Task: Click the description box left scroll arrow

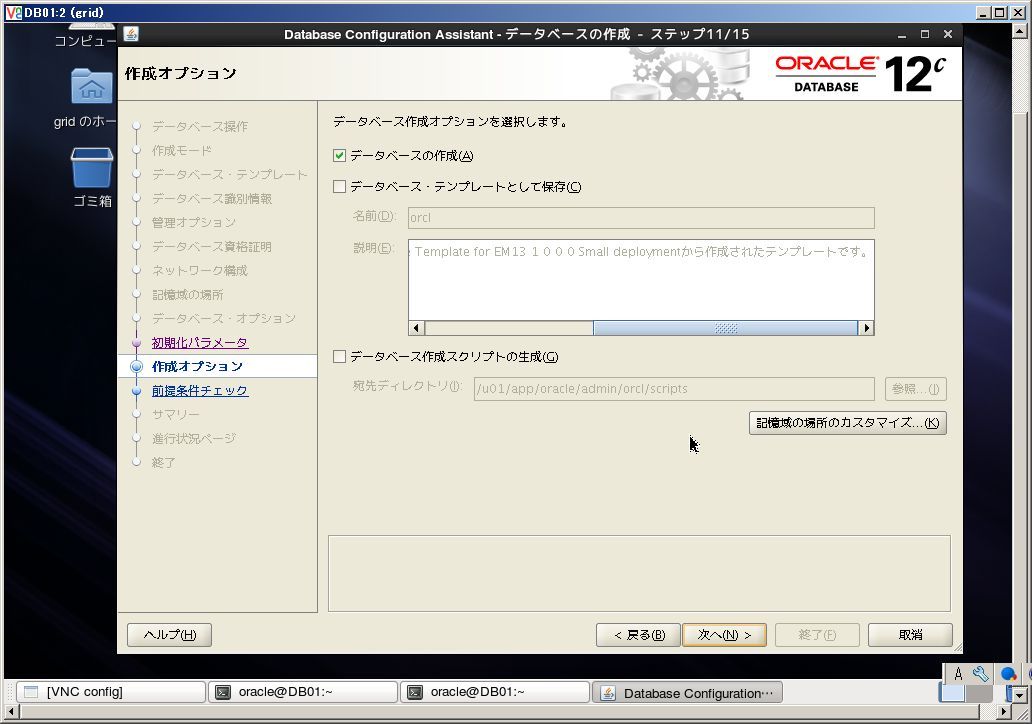Action: pyautogui.click(x=417, y=328)
